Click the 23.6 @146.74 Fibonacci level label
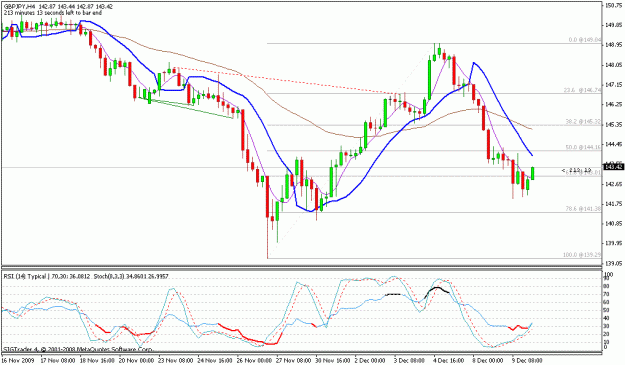 pyautogui.click(x=583, y=90)
